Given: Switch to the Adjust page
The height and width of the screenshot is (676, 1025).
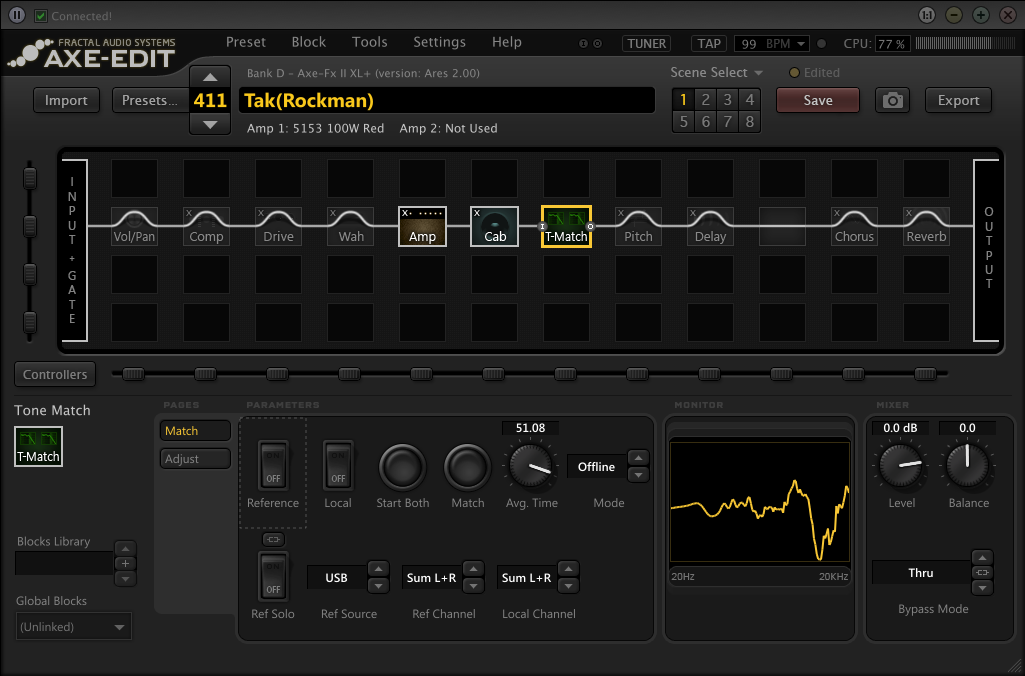Looking at the screenshot, I should tap(195, 459).
